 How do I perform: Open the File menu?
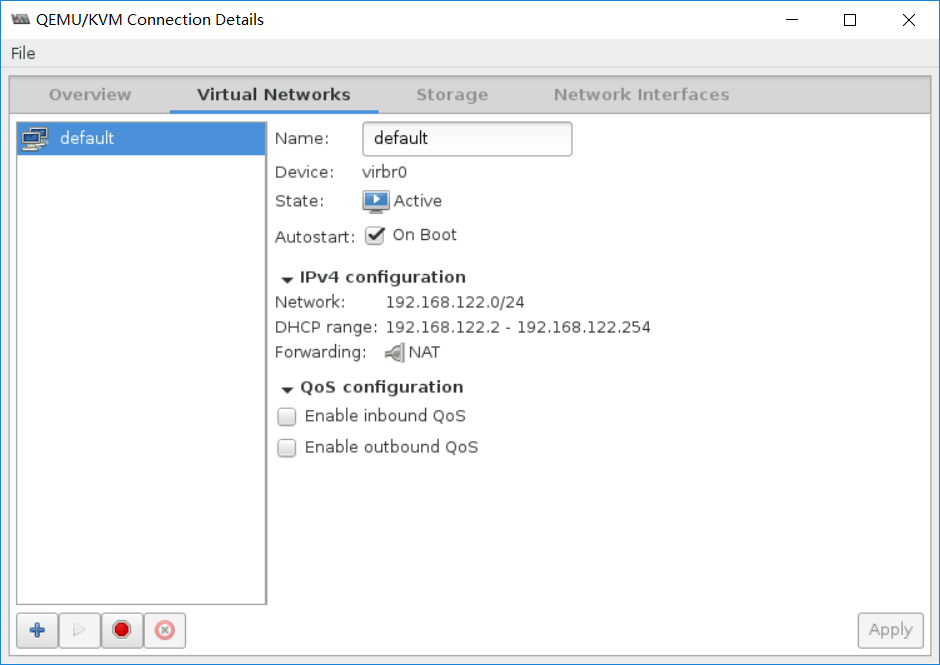[x=23, y=53]
